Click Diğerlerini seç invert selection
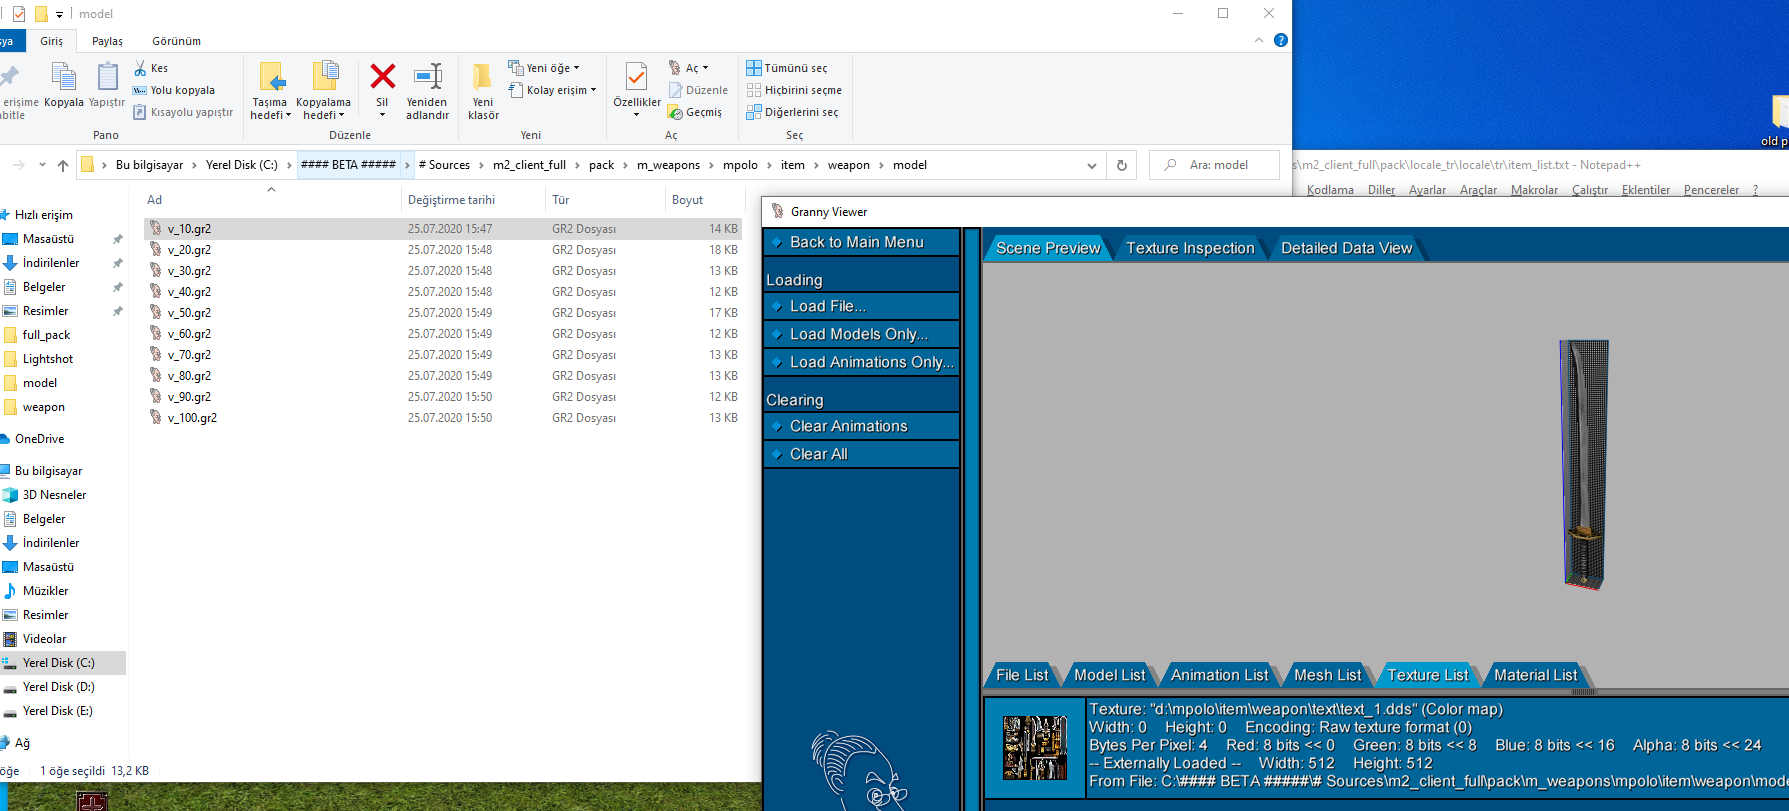The height and width of the screenshot is (811, 1789). pos(792,112)
